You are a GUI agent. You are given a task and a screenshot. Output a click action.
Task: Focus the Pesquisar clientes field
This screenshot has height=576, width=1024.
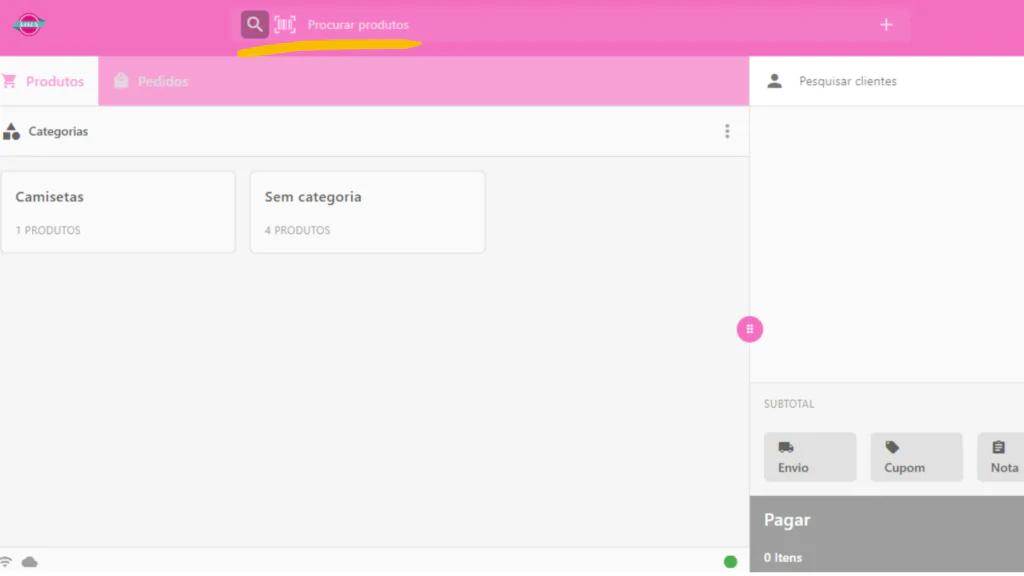click(x=887, y=81)
